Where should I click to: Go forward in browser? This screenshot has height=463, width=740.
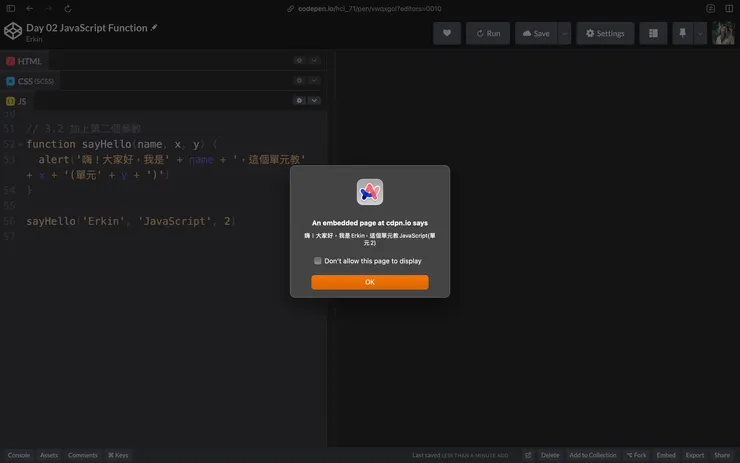point(49,8)
